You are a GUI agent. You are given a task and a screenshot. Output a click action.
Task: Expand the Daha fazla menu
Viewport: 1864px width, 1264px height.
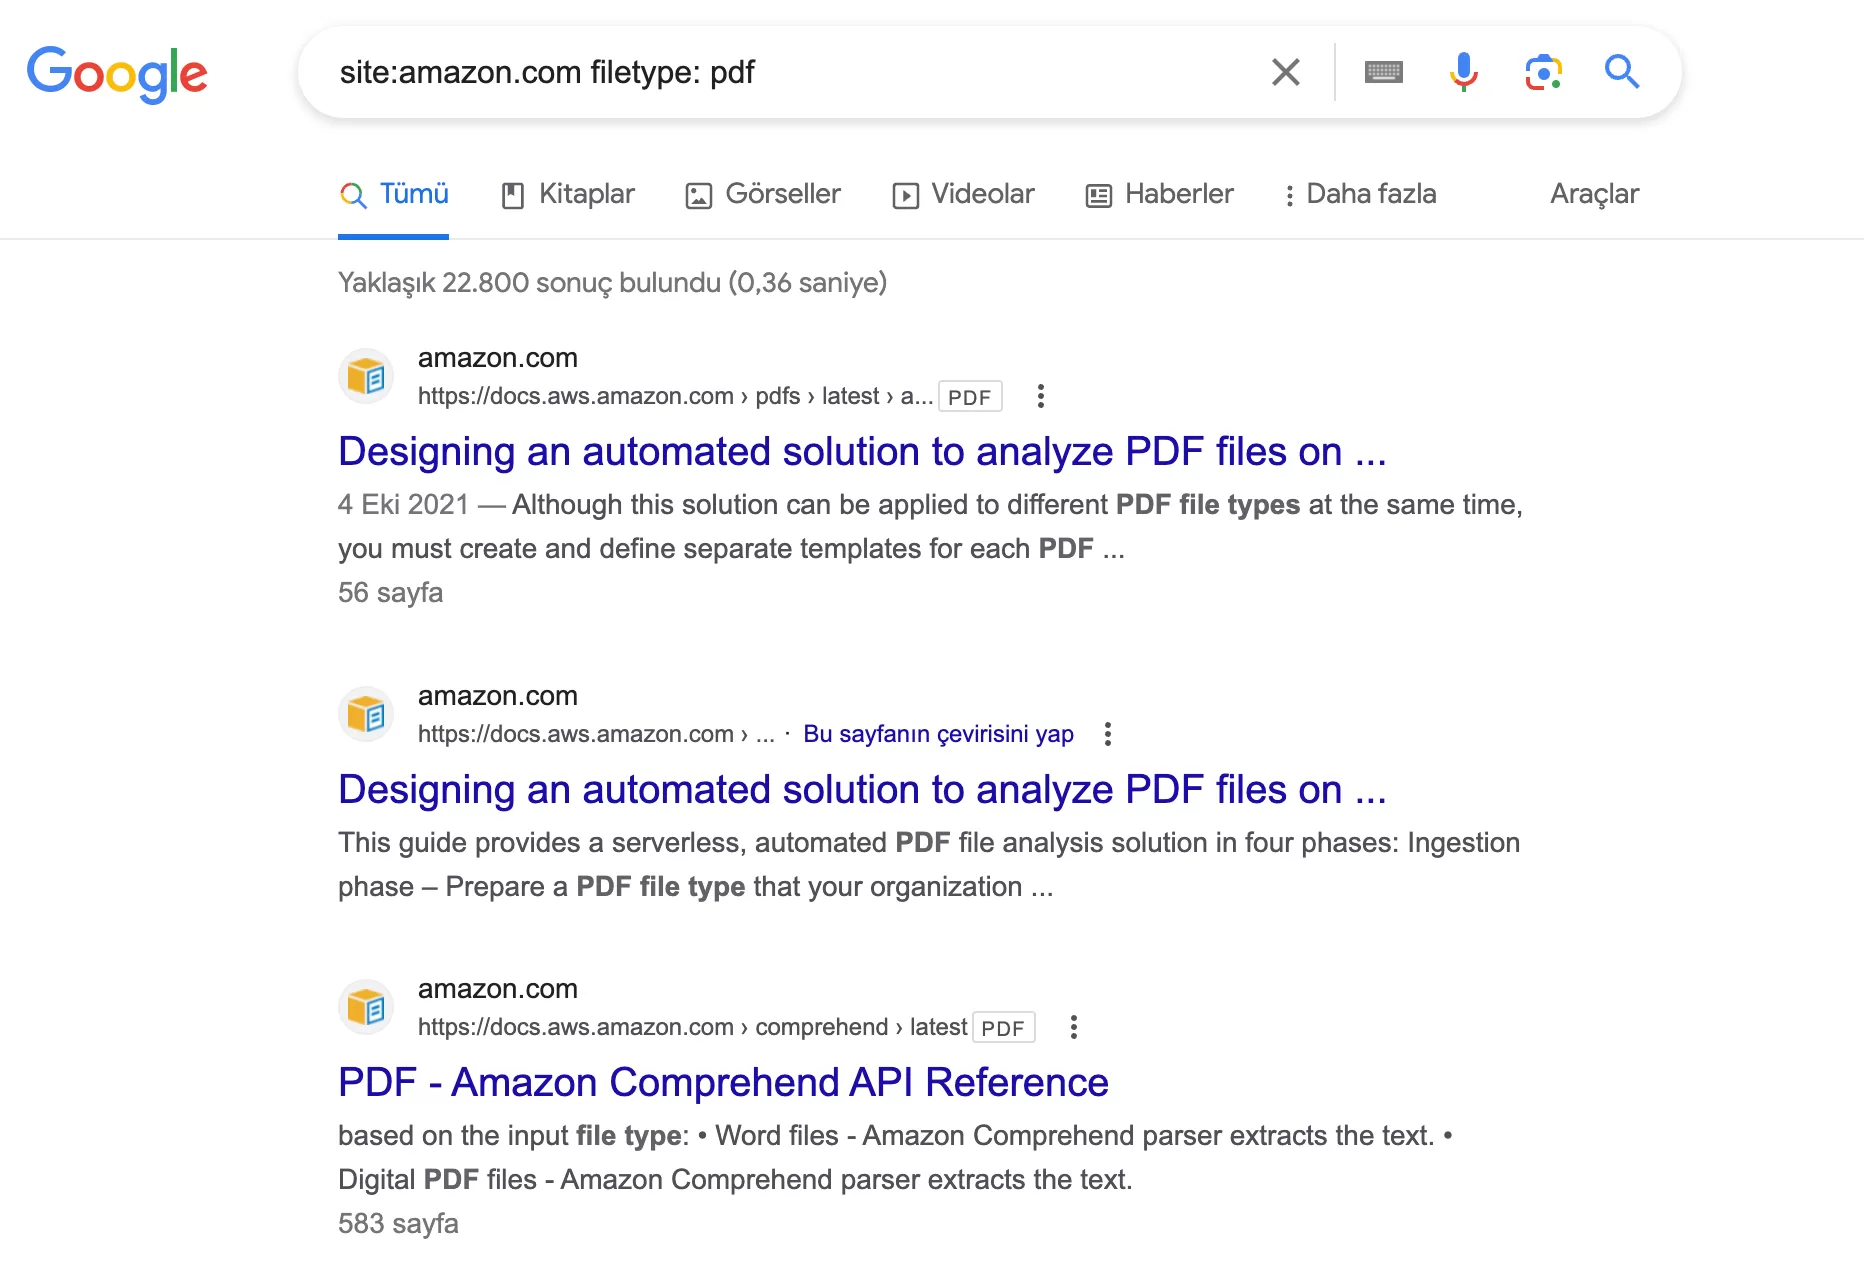[x=1360, y=194]
